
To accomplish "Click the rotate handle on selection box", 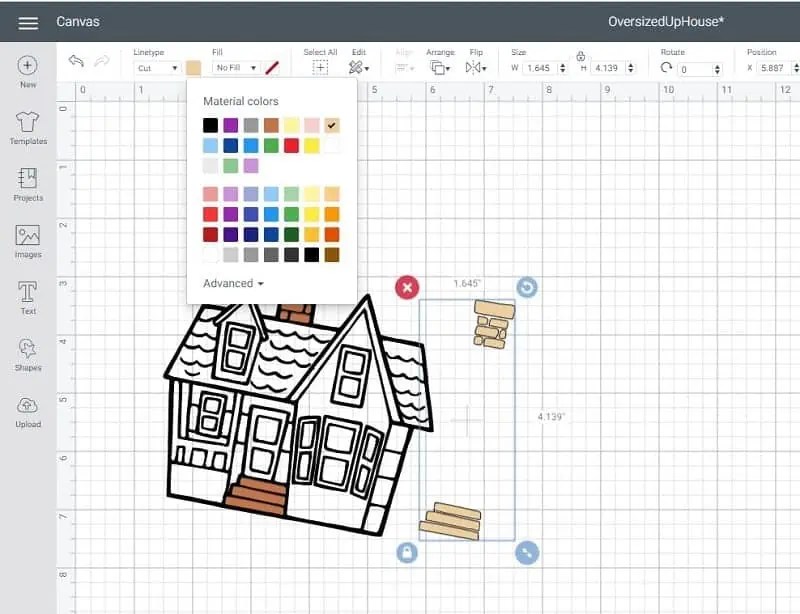I will pos(527,287).
